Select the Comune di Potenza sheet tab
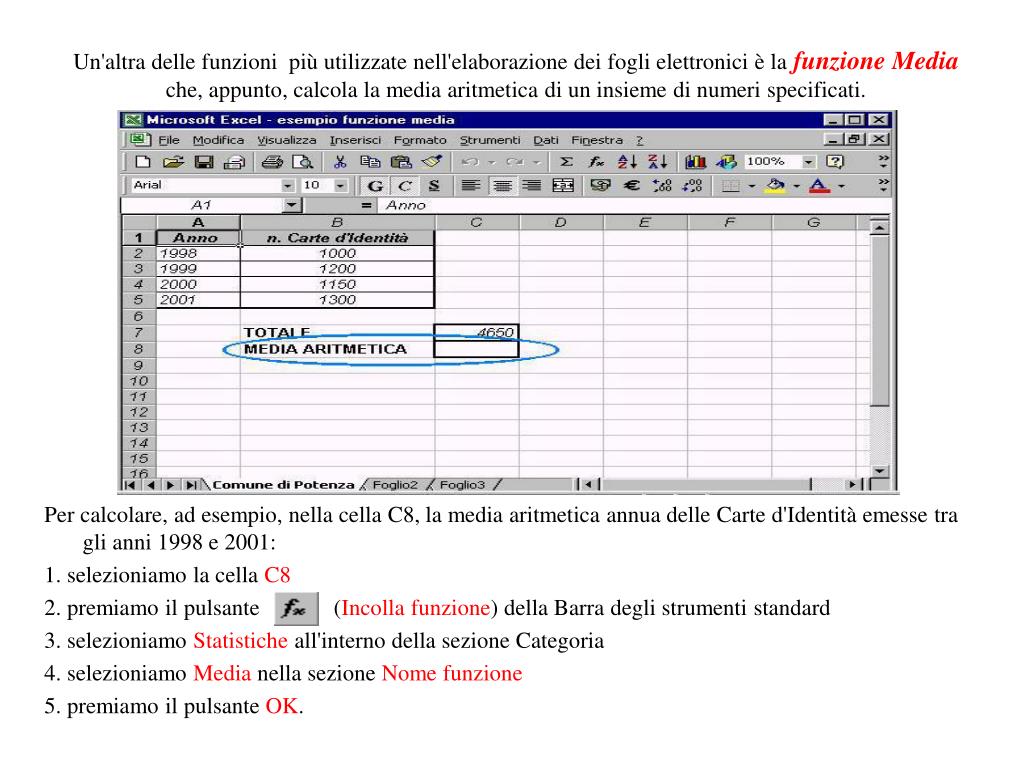The image size is (1024, 768). [x=283, y=485]
